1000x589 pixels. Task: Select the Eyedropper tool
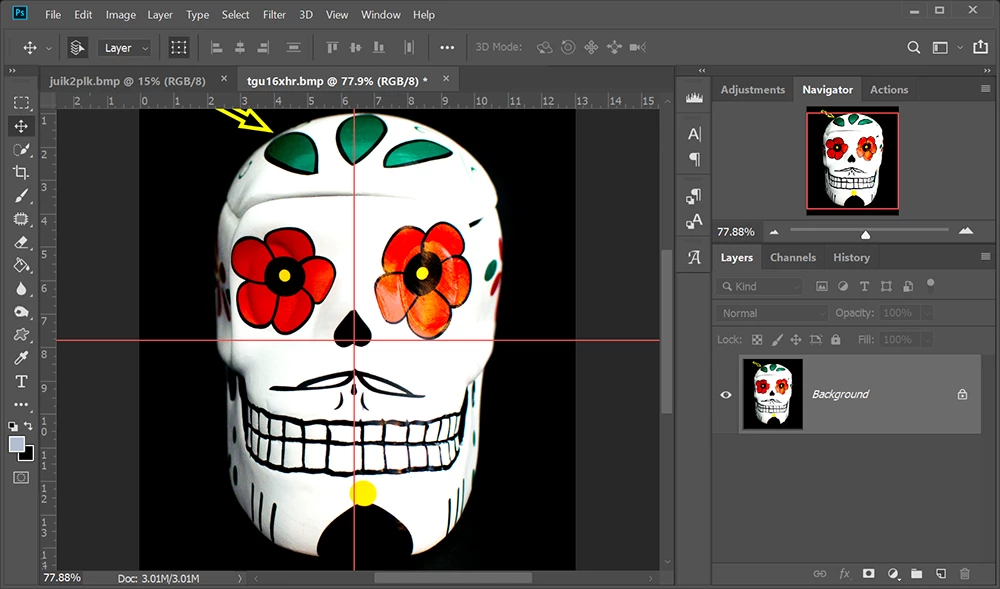(x=21, y=358)
